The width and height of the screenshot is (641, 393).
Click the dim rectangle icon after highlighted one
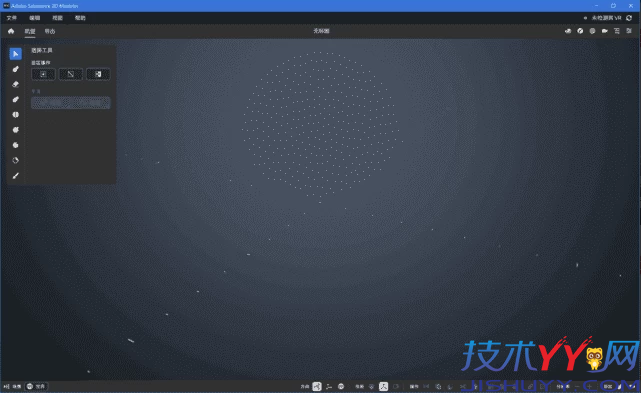[x=396, y=386]
